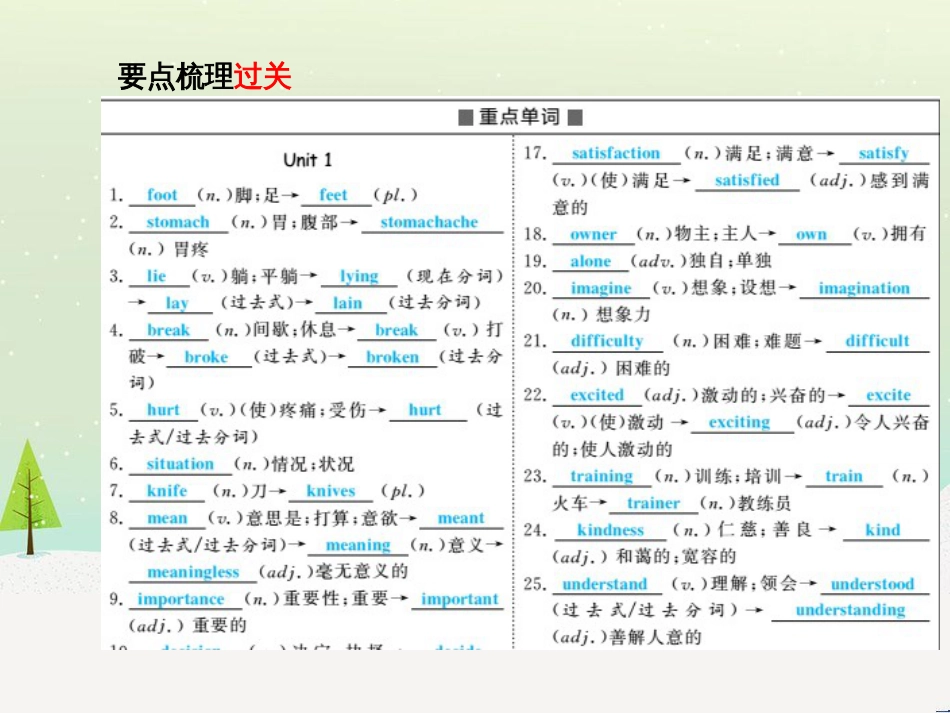Click the adjective "important"
Viewport: 950px width, 713px height.
(x=460, y=599)
